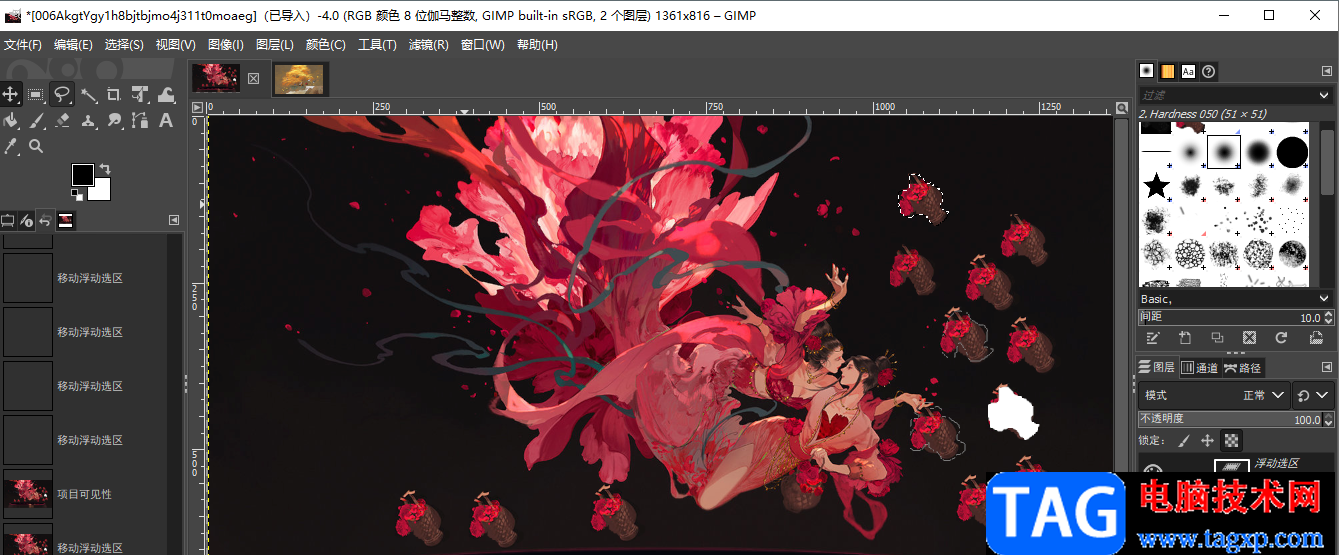
Task: Select the Clone stamp tool
Action: coord(88,120)
